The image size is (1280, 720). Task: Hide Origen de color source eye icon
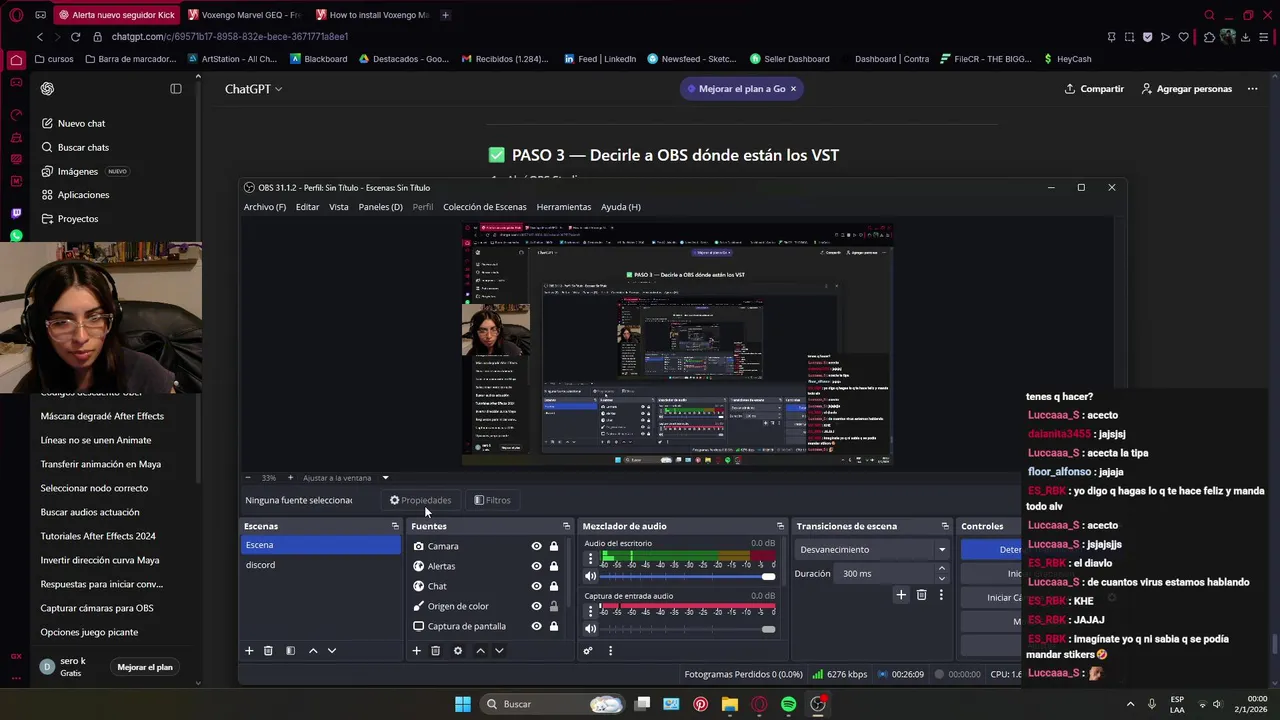[x=536, y=606]
